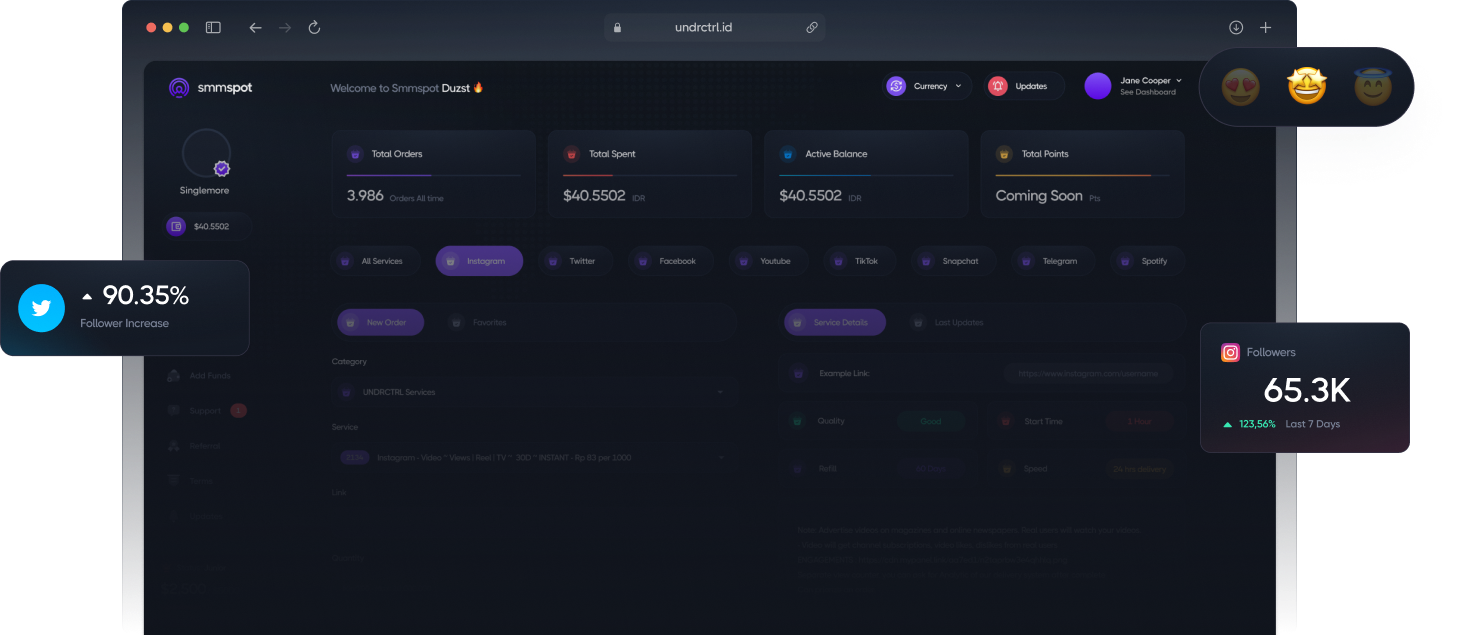Click the browser reload icon
The width and height of the screenshot is (1465, 635).
314,28
